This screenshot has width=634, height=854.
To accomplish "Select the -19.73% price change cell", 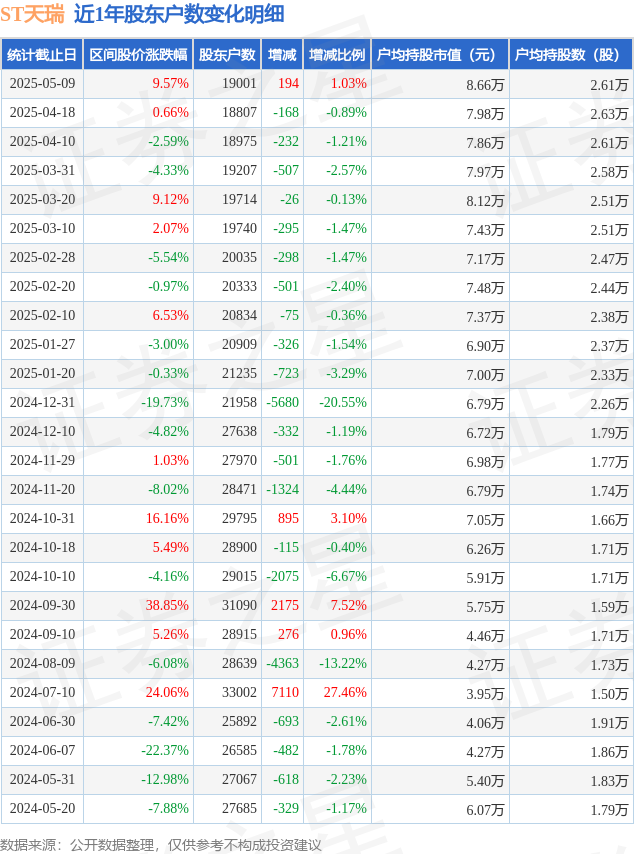I will (164, 402).
